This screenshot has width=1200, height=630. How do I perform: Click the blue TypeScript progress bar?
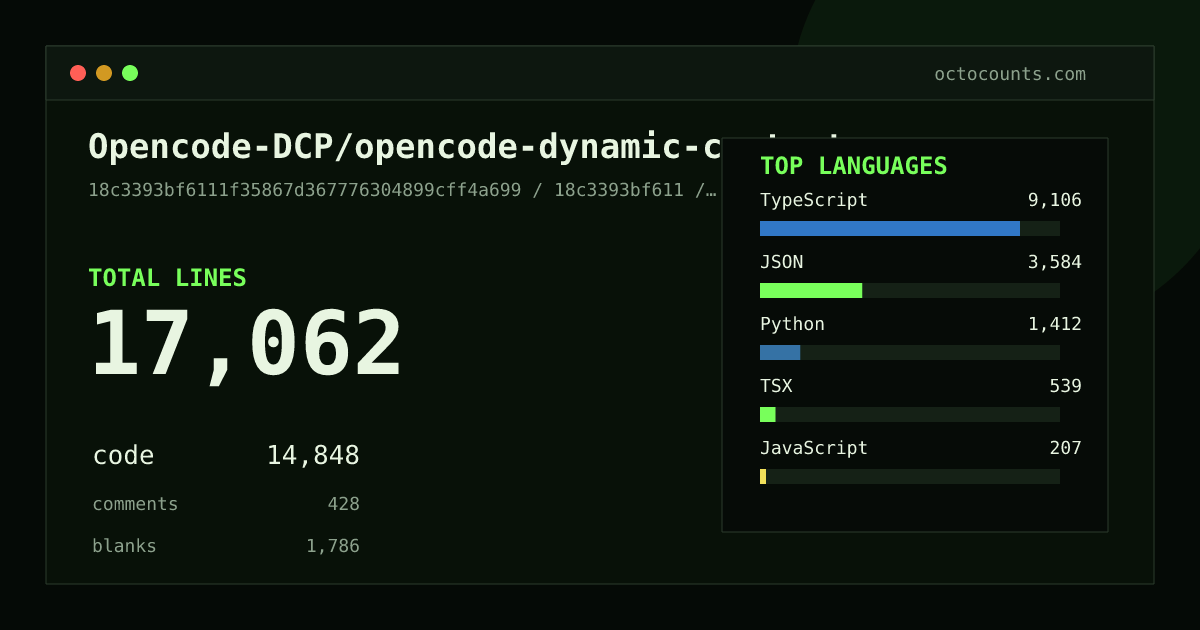coord(890,229)
